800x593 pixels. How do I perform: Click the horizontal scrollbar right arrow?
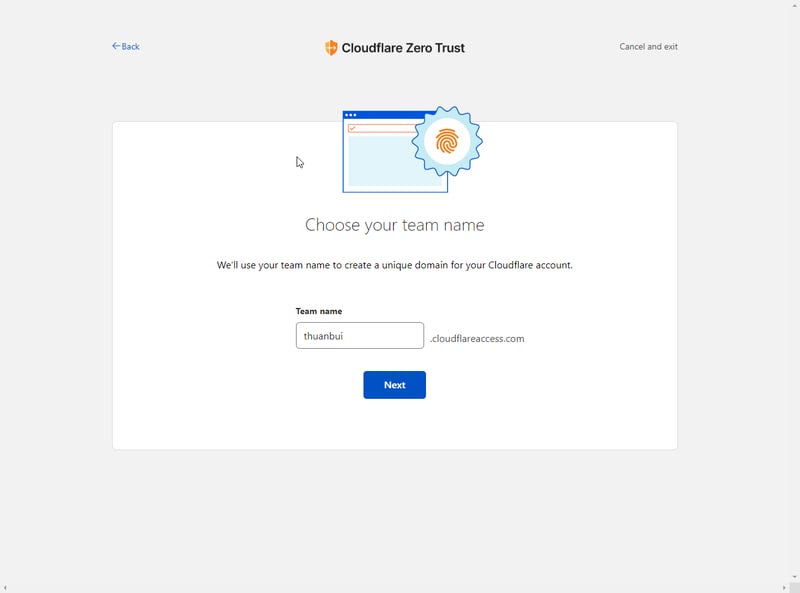pyautogui.click(x=783, y=588)
